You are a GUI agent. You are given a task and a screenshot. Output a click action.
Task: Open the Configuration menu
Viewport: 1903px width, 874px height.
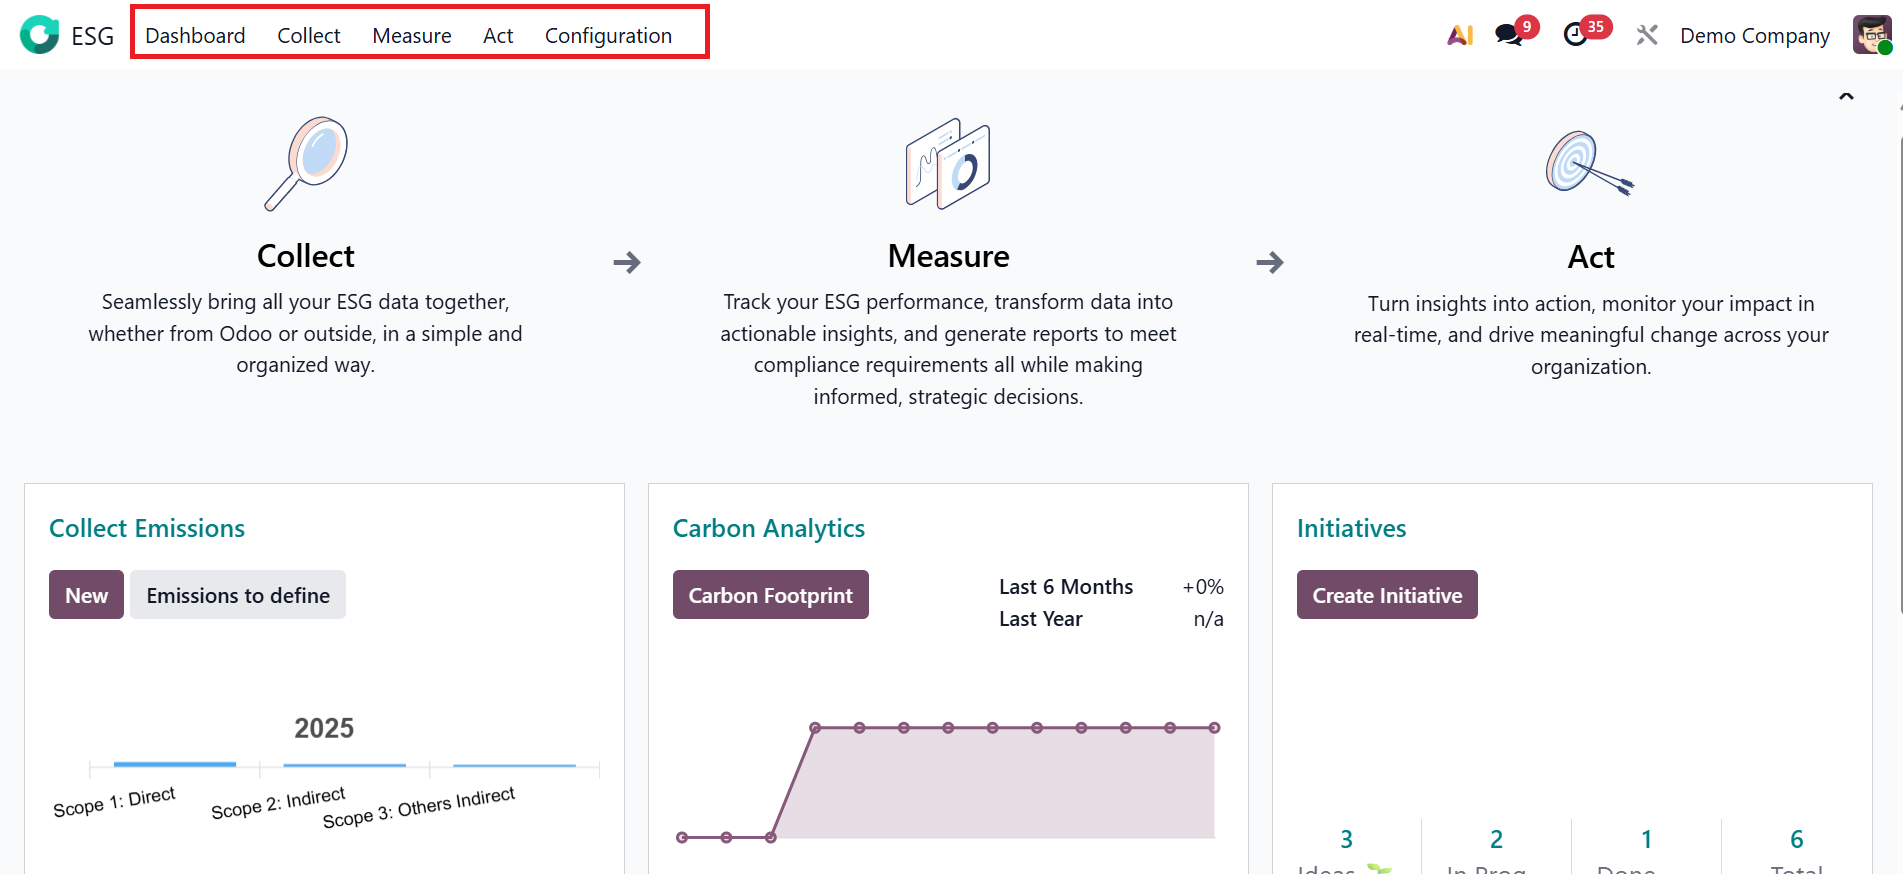pos(608,36)
